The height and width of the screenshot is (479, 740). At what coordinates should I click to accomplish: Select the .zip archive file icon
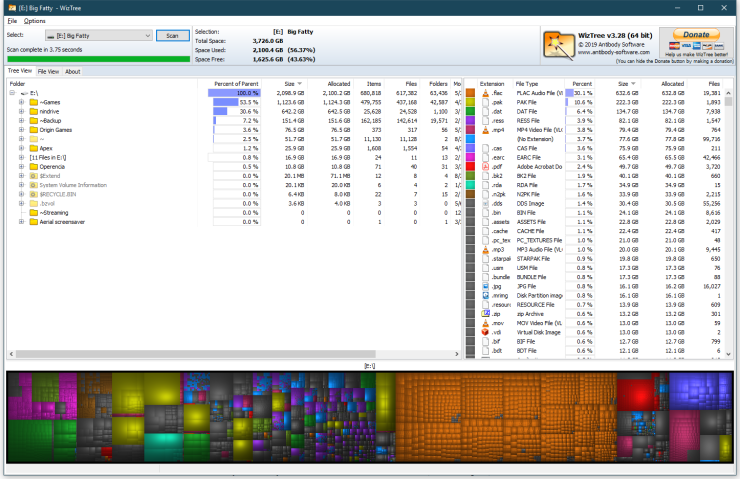(485, 314)
